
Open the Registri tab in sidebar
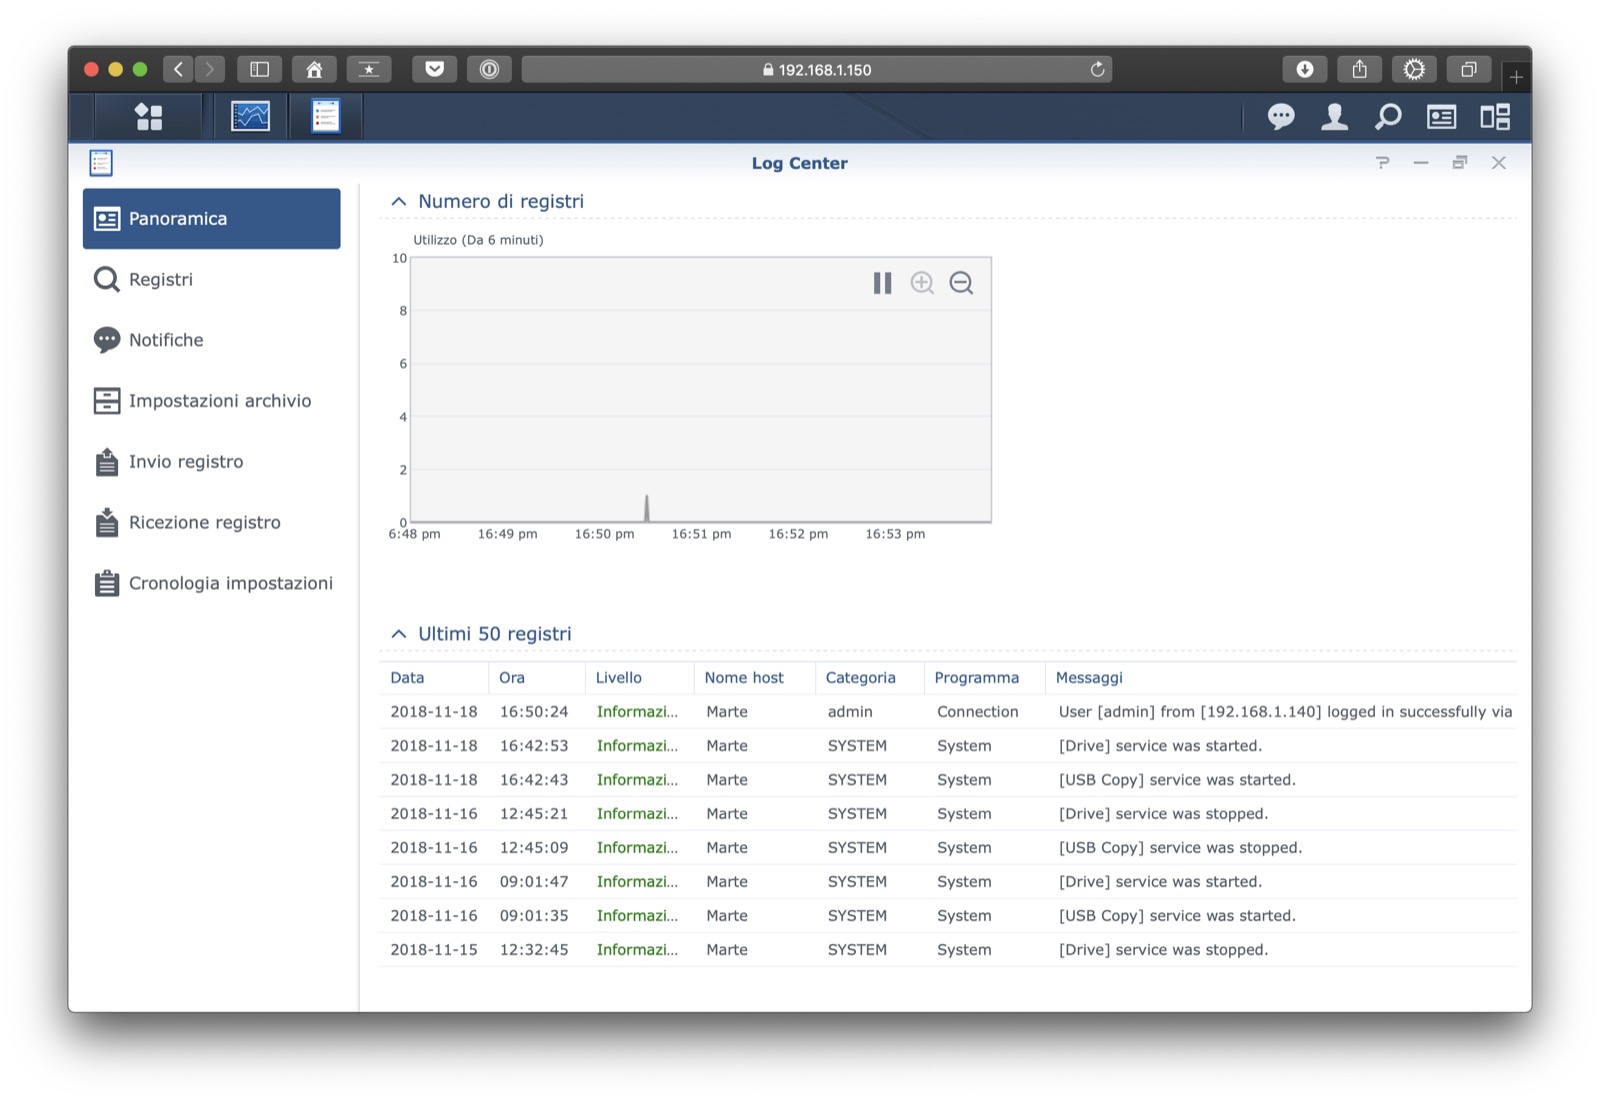click(x=160, y=280)
